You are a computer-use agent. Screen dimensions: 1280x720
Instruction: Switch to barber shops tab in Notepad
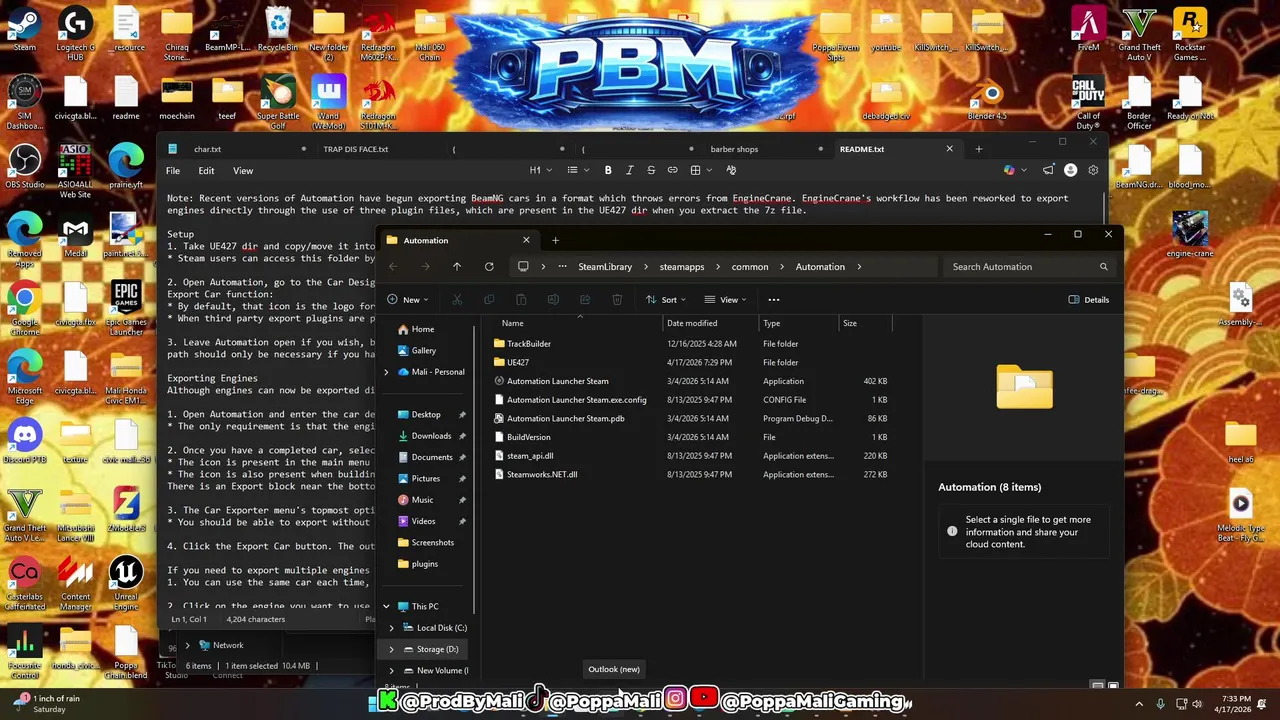pos(734,149)
